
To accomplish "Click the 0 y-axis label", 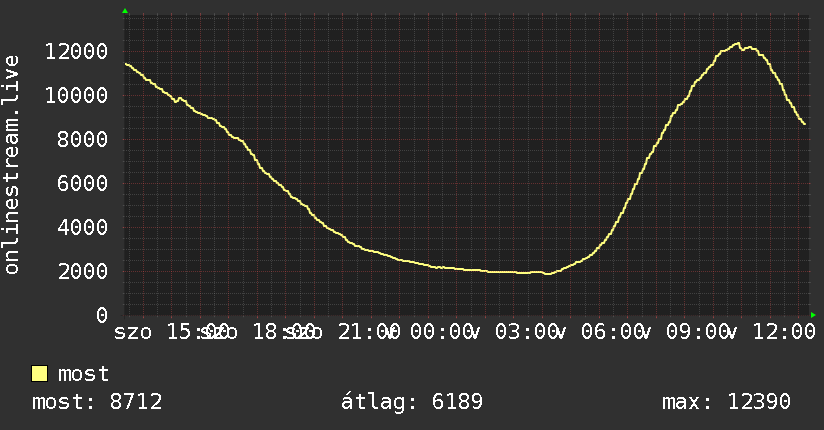I will 102,315.
